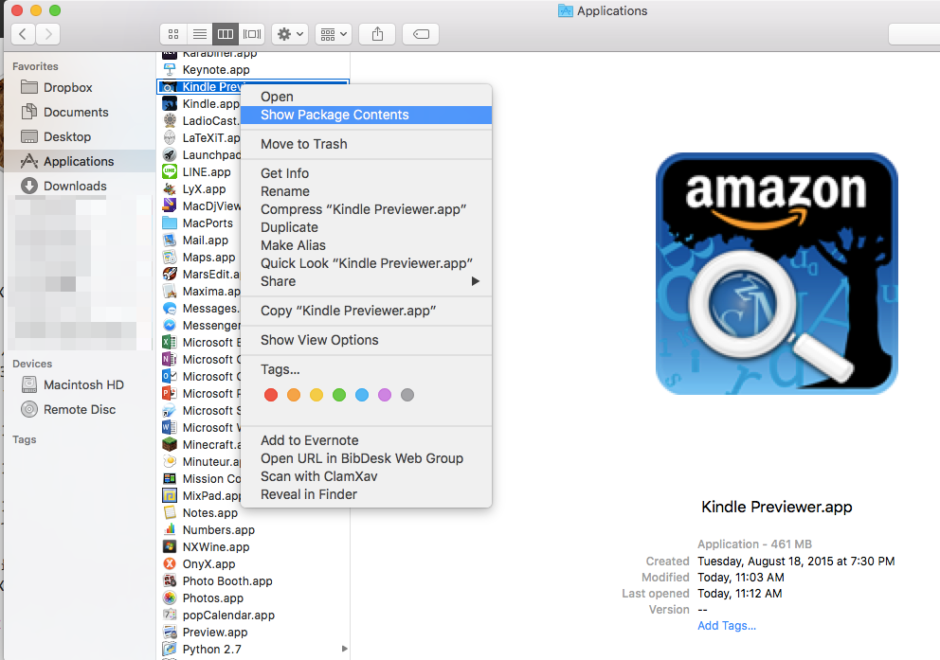
Task: Choose Copy "Kindle Previewer.app"
Action: [x=366, y=311]
